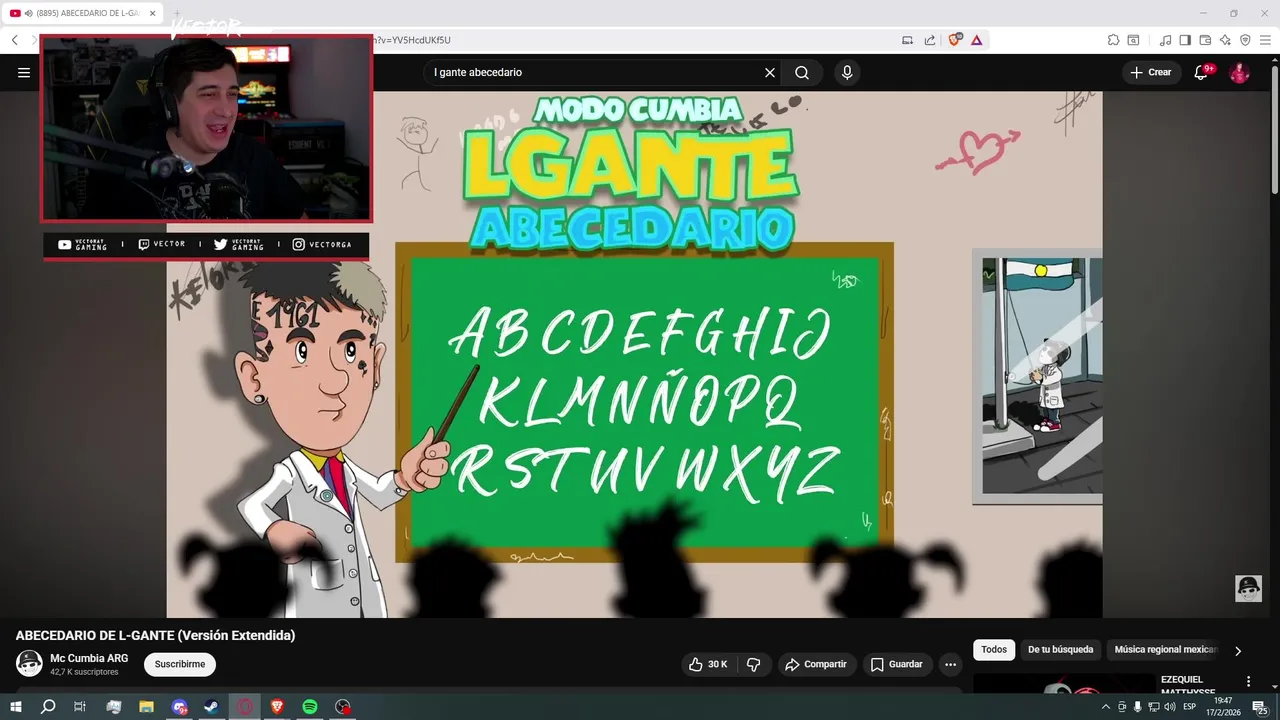Click the channel watermark in the video corner
This screenshot has height=720, width=1280.
click(x=1248, y=588)
